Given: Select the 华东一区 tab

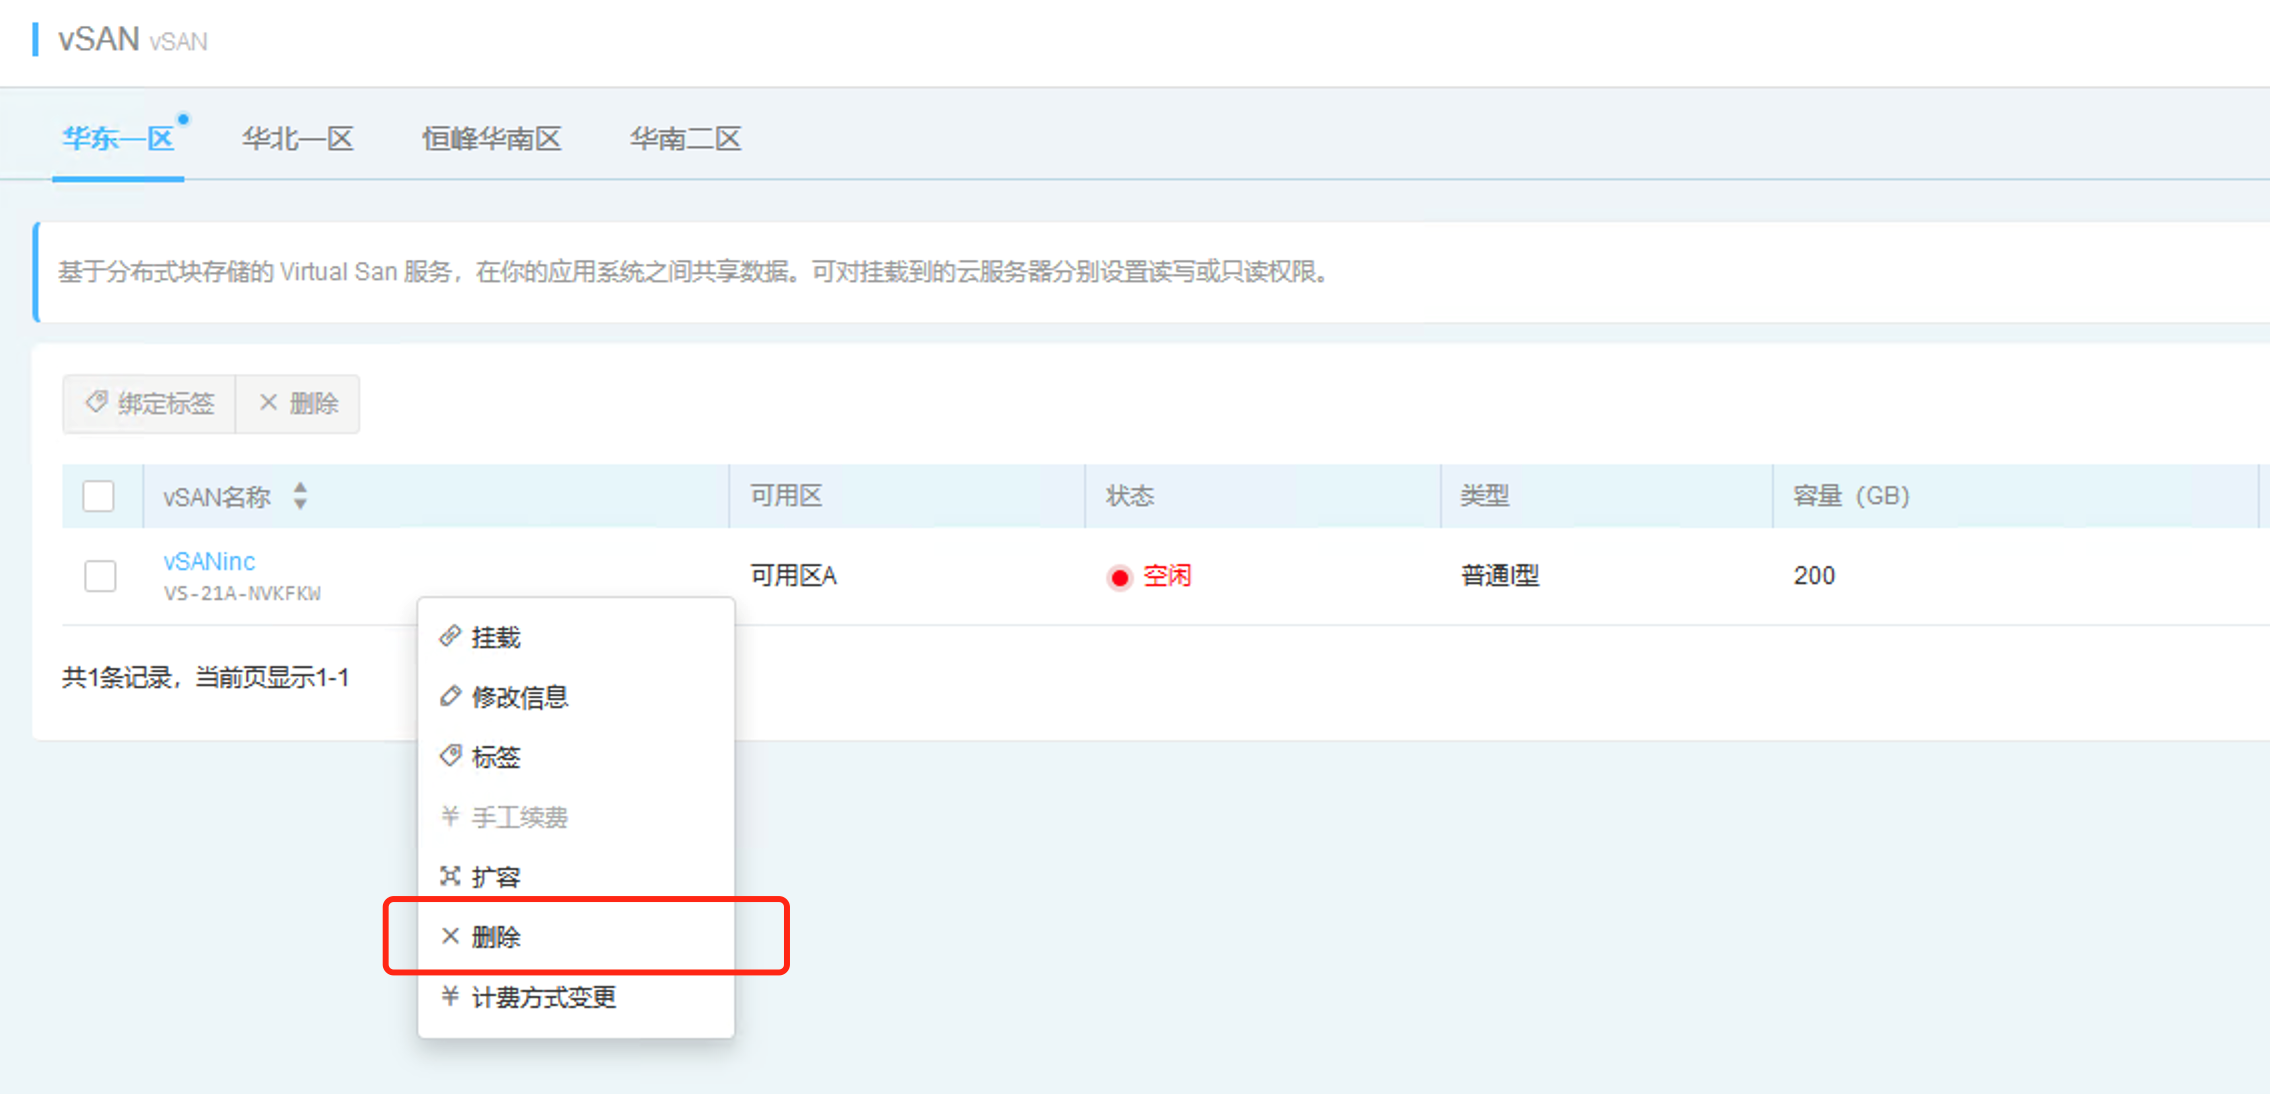Looking at the screenshot, I should click(x=118, y=139).
